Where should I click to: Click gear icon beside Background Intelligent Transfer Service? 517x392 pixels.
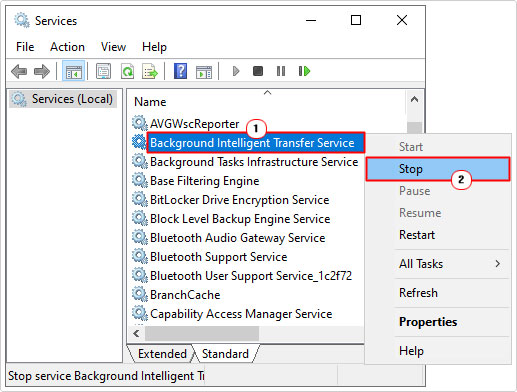[x=139, y=142]
